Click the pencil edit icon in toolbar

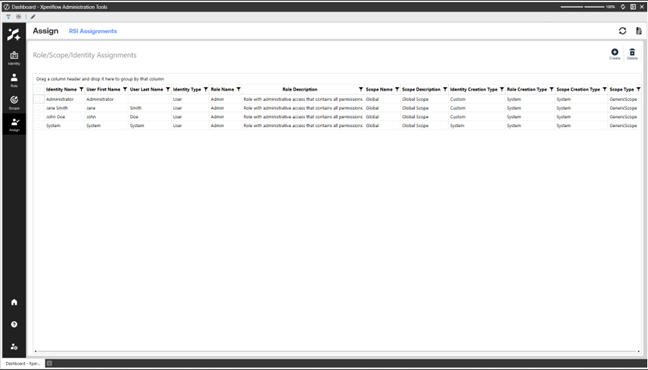tap(33, 17)
